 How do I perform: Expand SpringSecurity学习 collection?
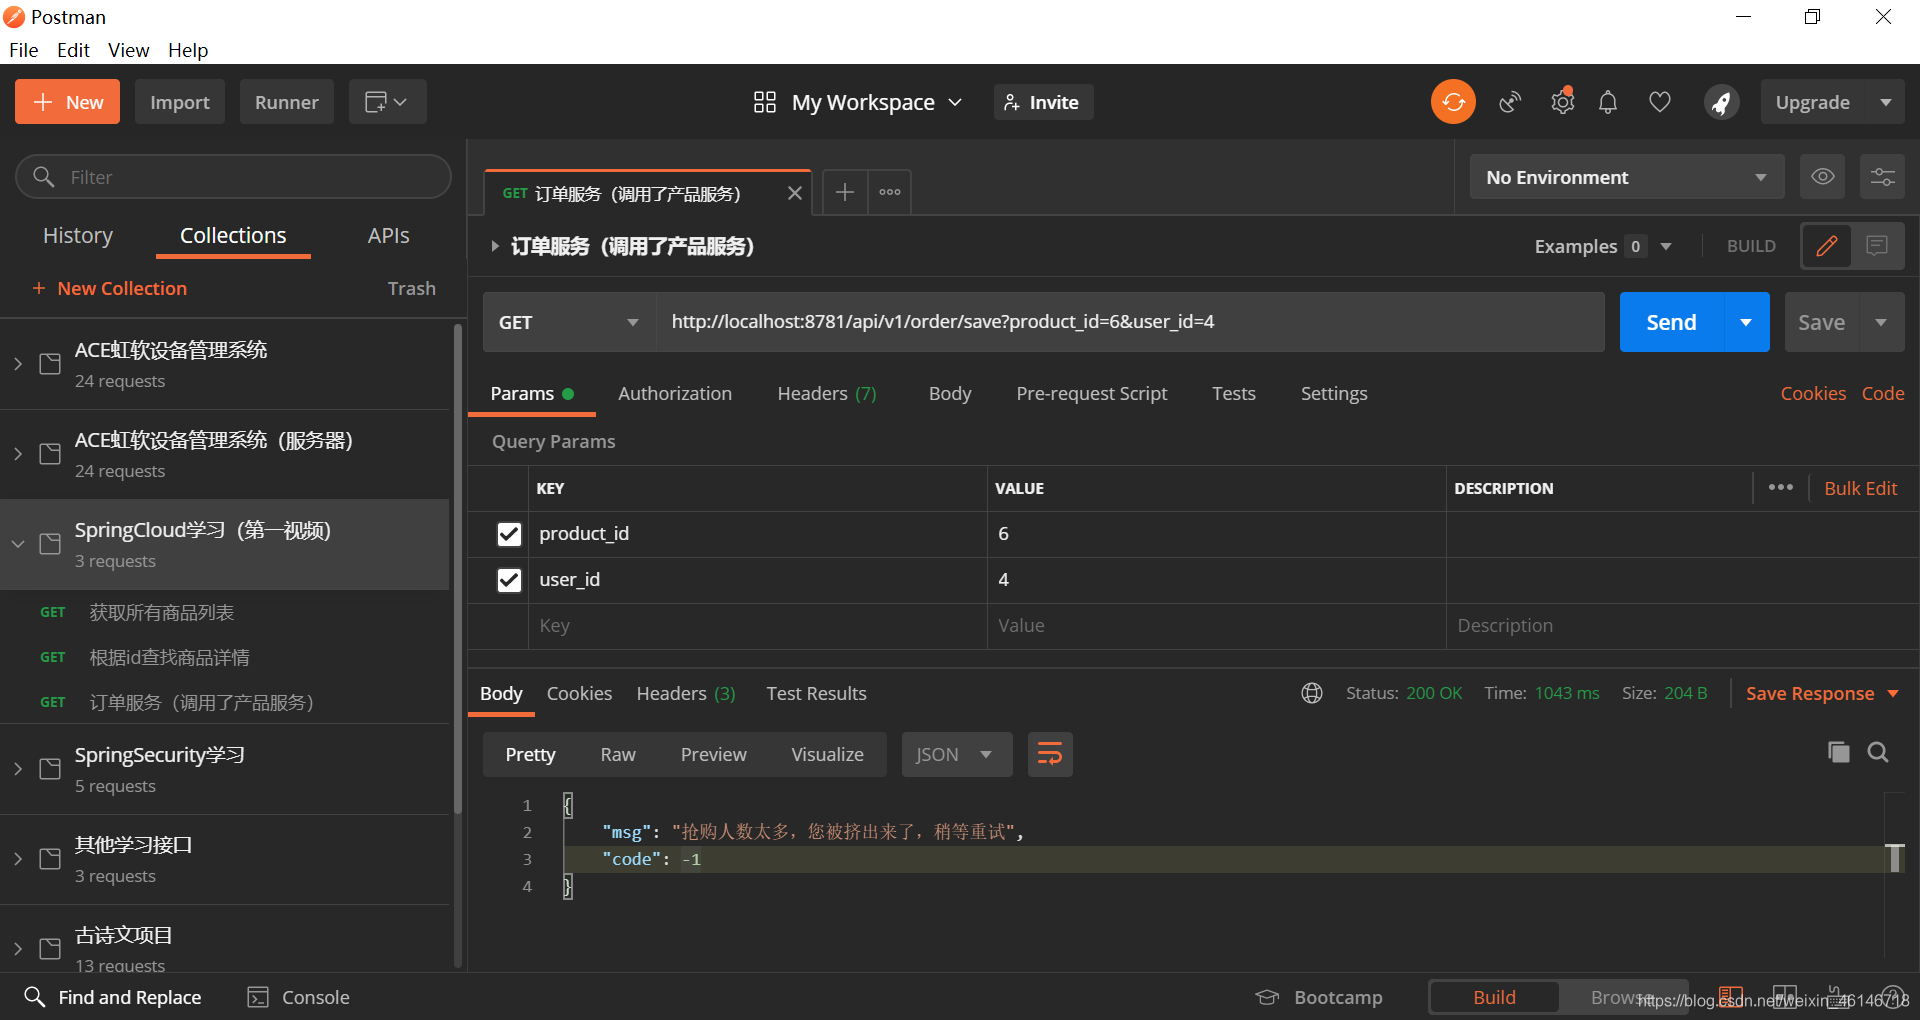tap(18, 769)
